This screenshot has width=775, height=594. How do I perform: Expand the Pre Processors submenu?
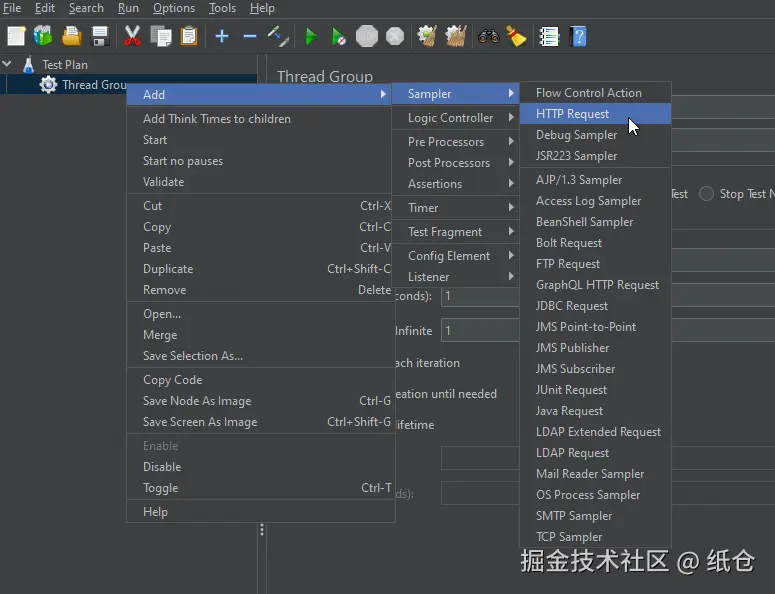455,142
